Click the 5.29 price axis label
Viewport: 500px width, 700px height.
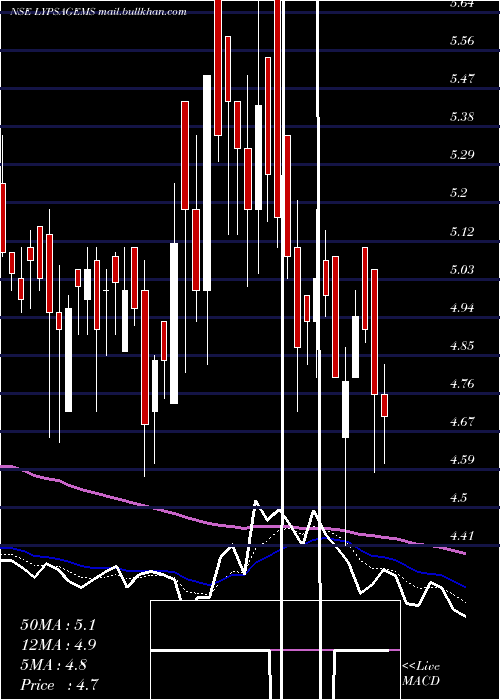pyautogui.click(x=462, y=155)
